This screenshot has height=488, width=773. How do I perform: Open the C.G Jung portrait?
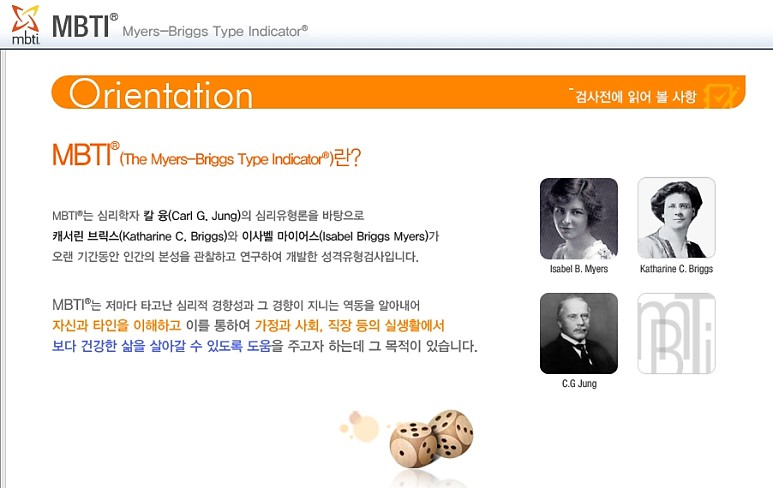point(579,333)
